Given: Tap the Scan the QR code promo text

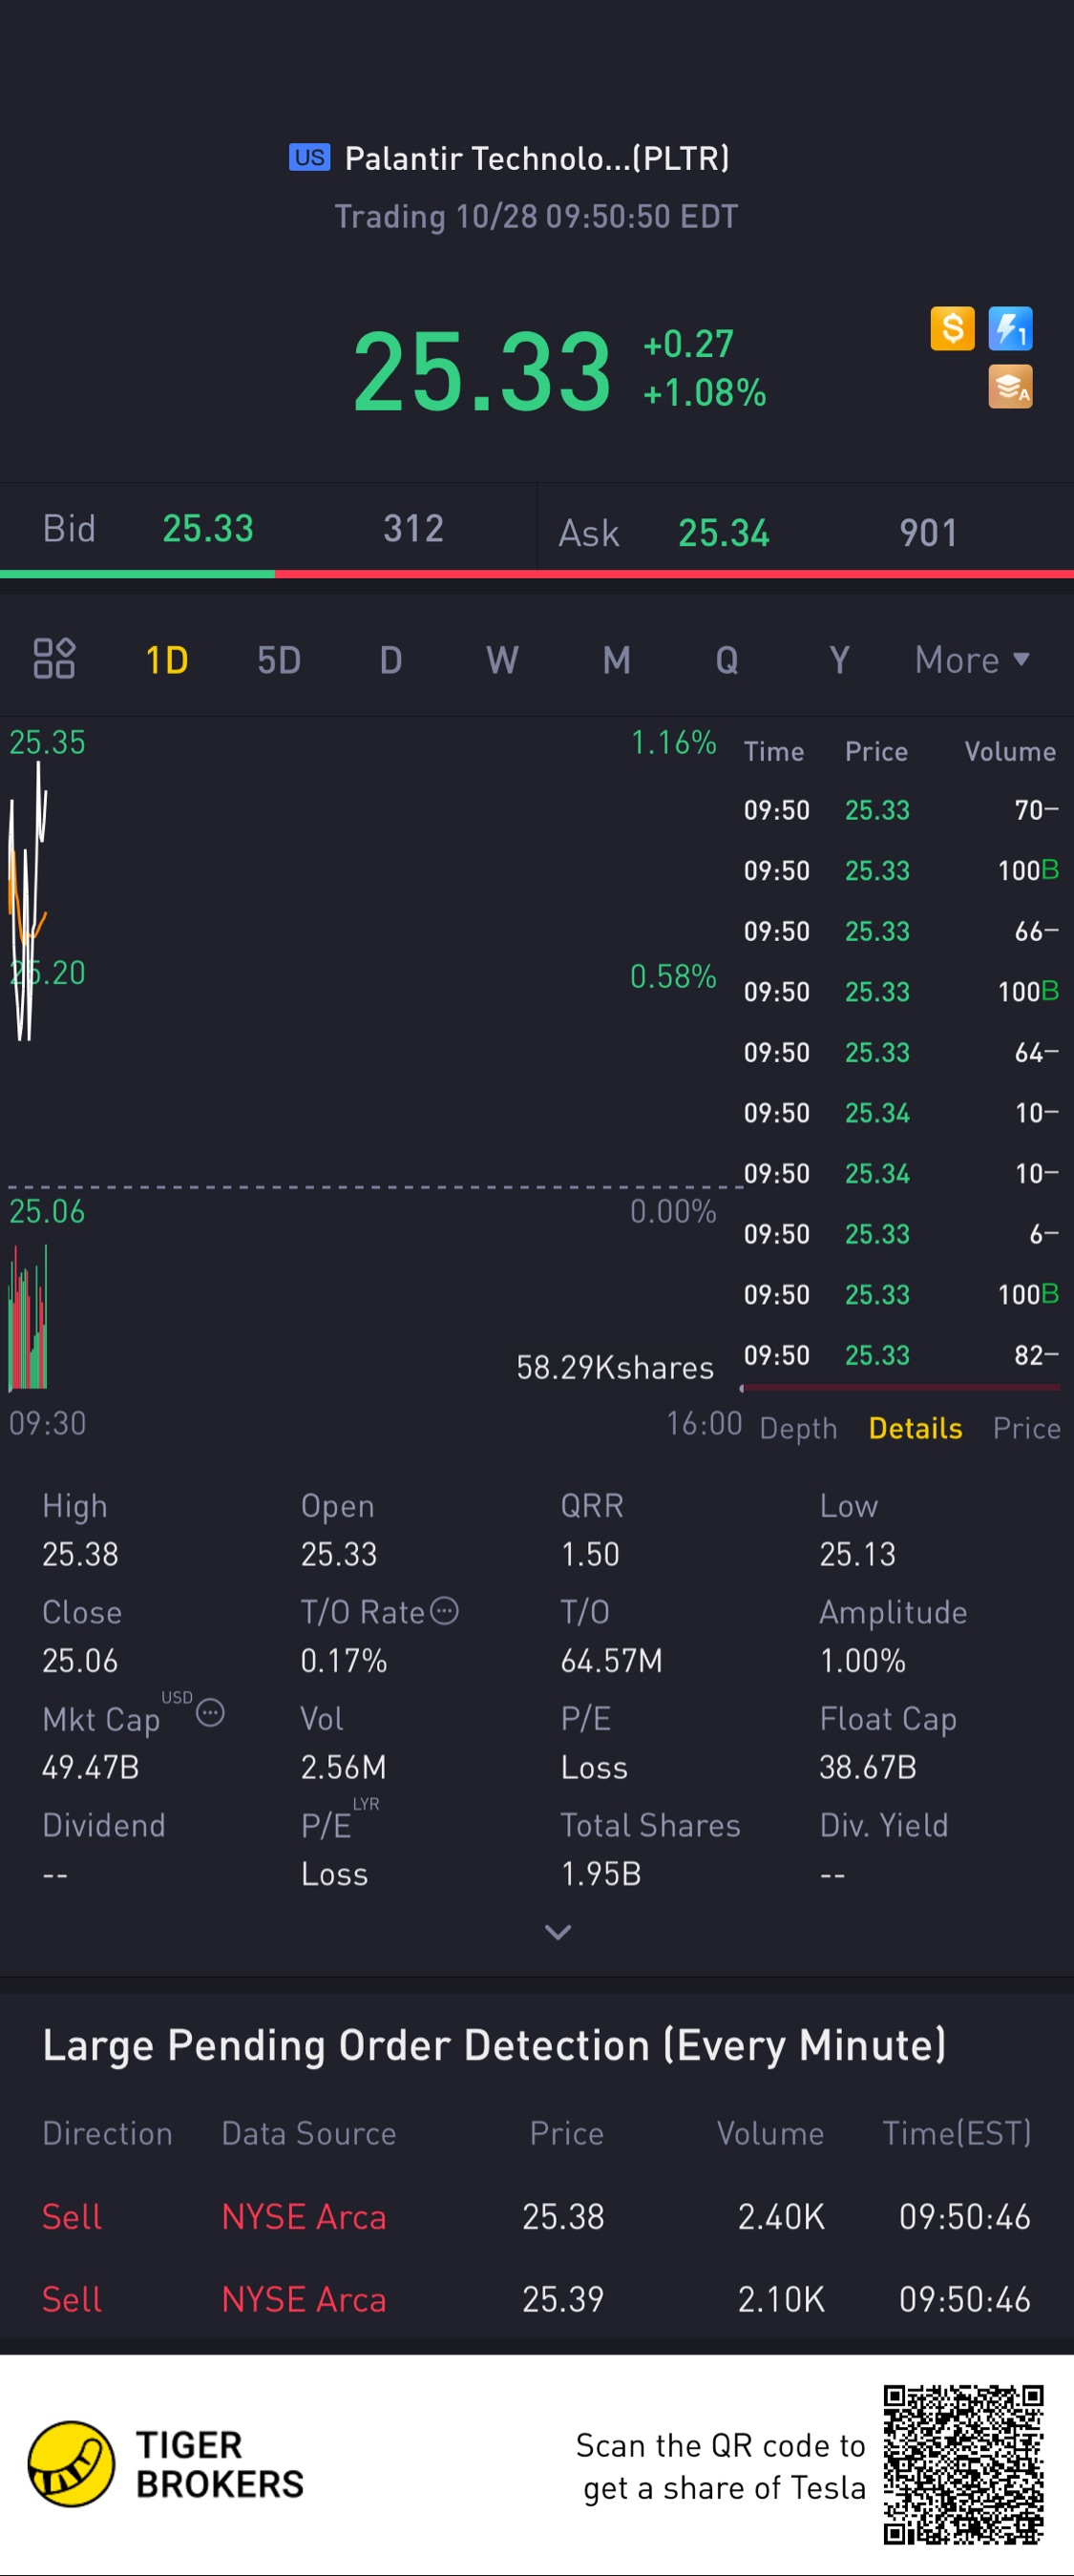Looking at the screenshot, I should tap(720, 2466).
